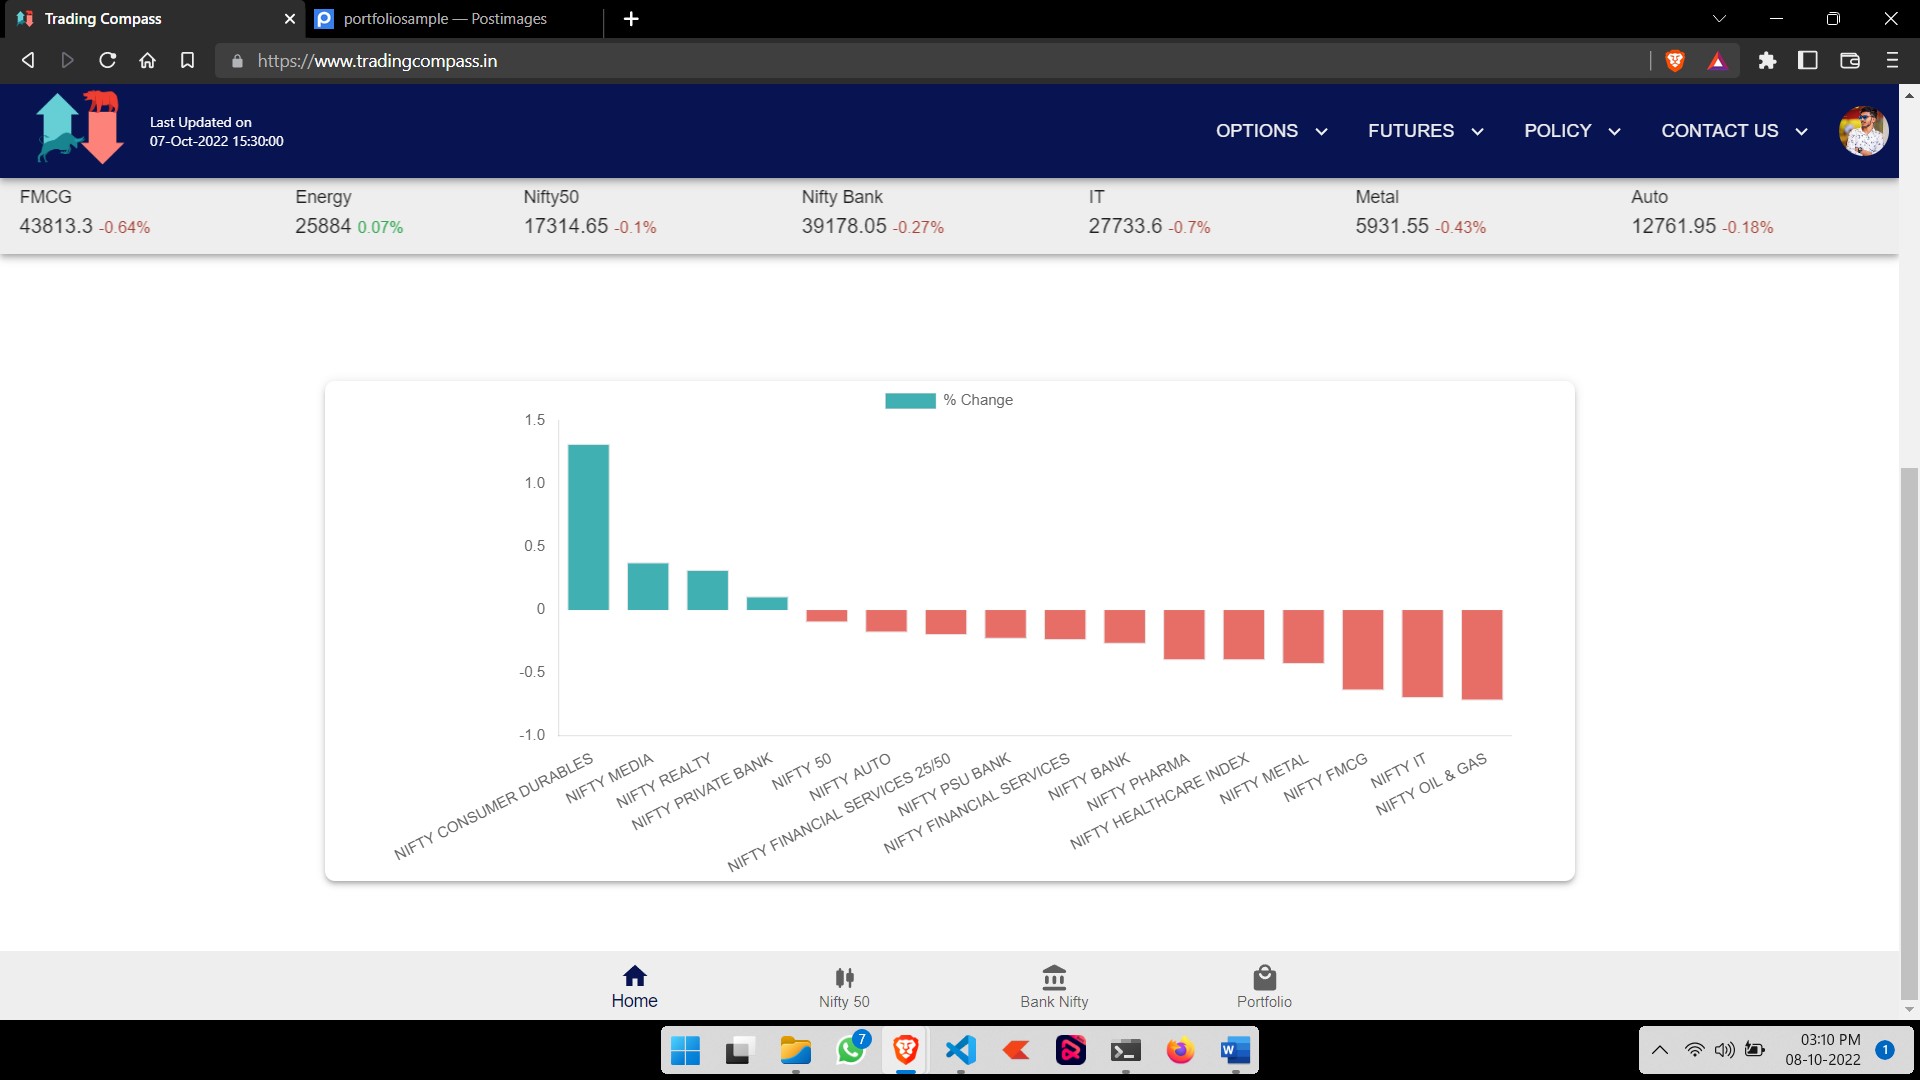The image size is (1920, 1080).
Task: Open Microsoft Word from taskbar
Action: click(x=1235, y=1050)
